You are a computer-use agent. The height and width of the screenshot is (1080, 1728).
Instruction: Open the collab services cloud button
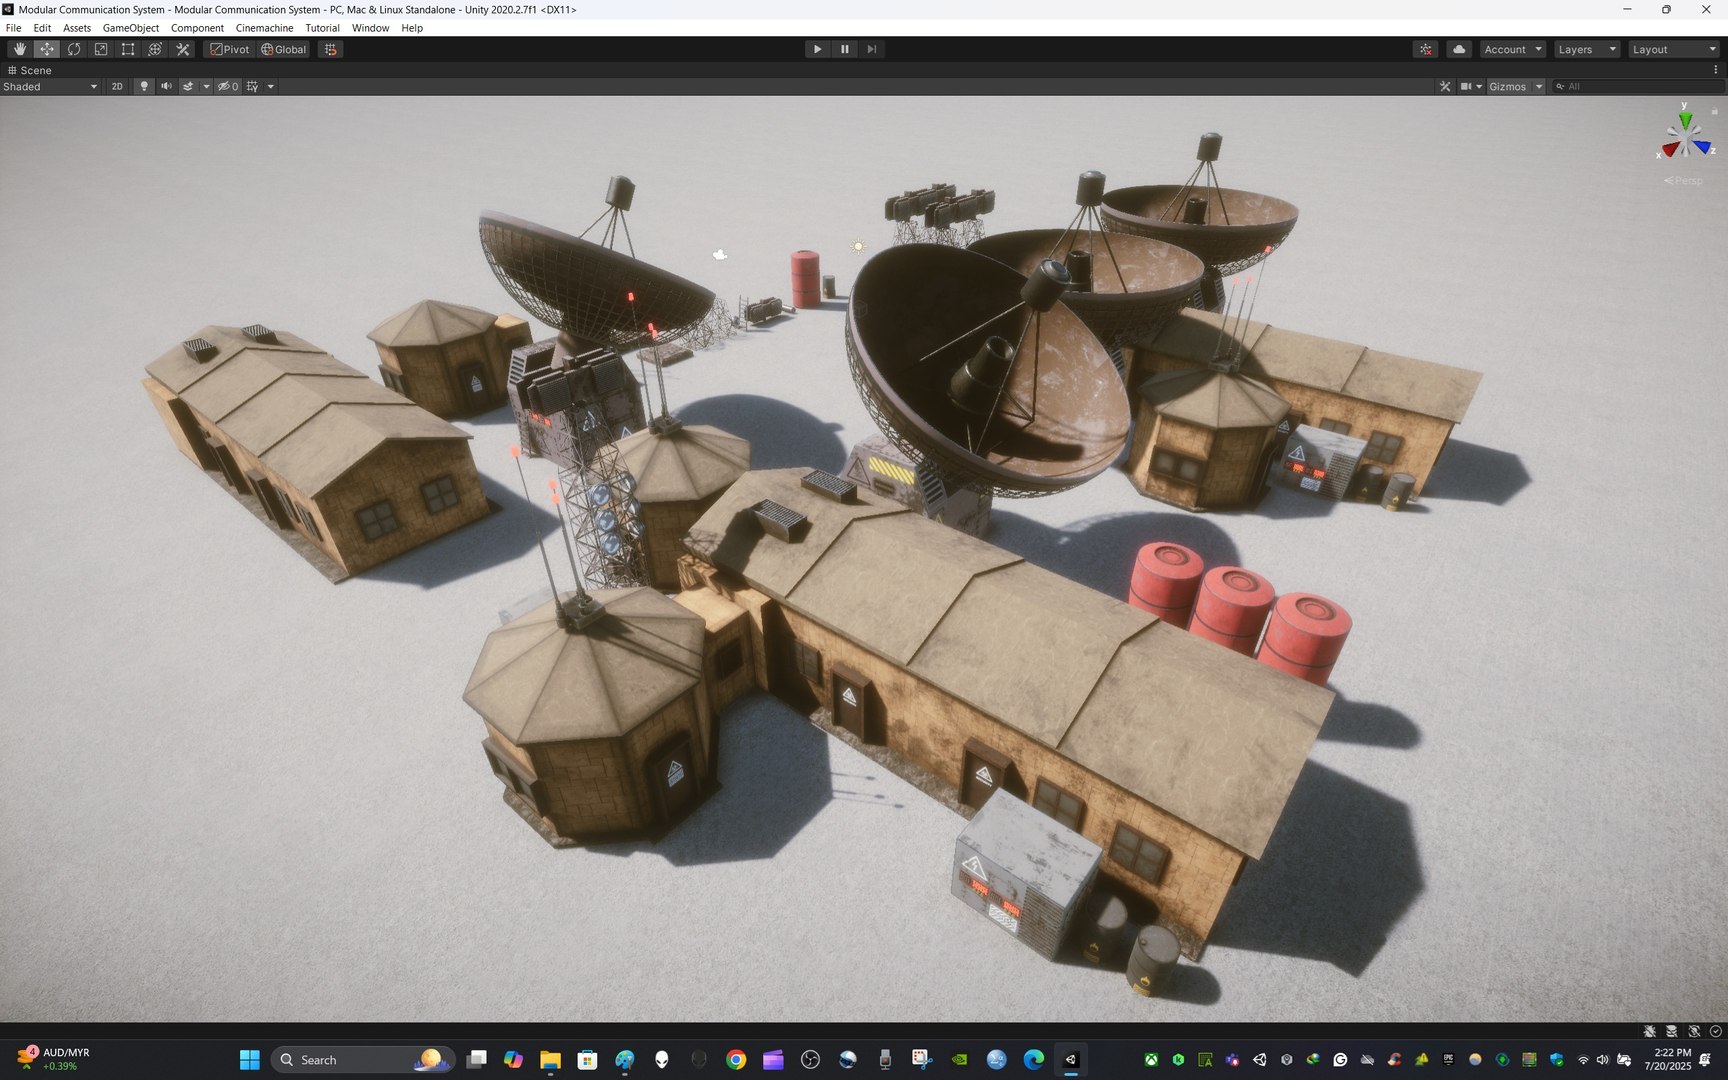pos(1459,49)
